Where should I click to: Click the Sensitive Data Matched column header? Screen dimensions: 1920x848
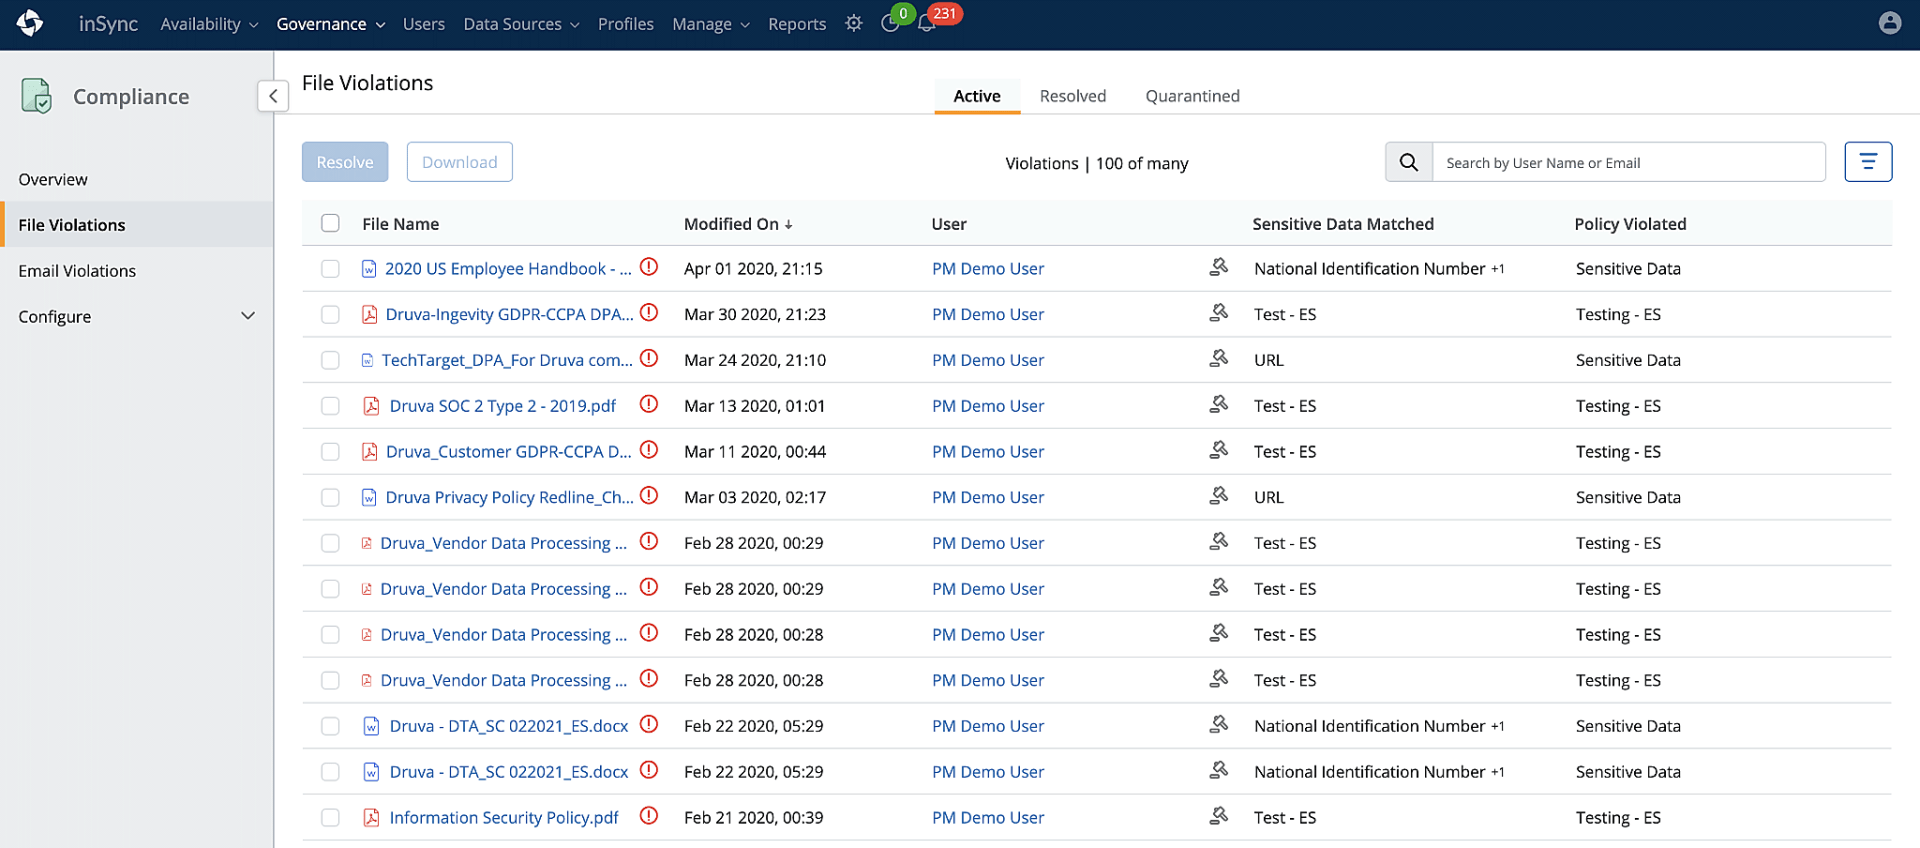[x=1343, y=224]
